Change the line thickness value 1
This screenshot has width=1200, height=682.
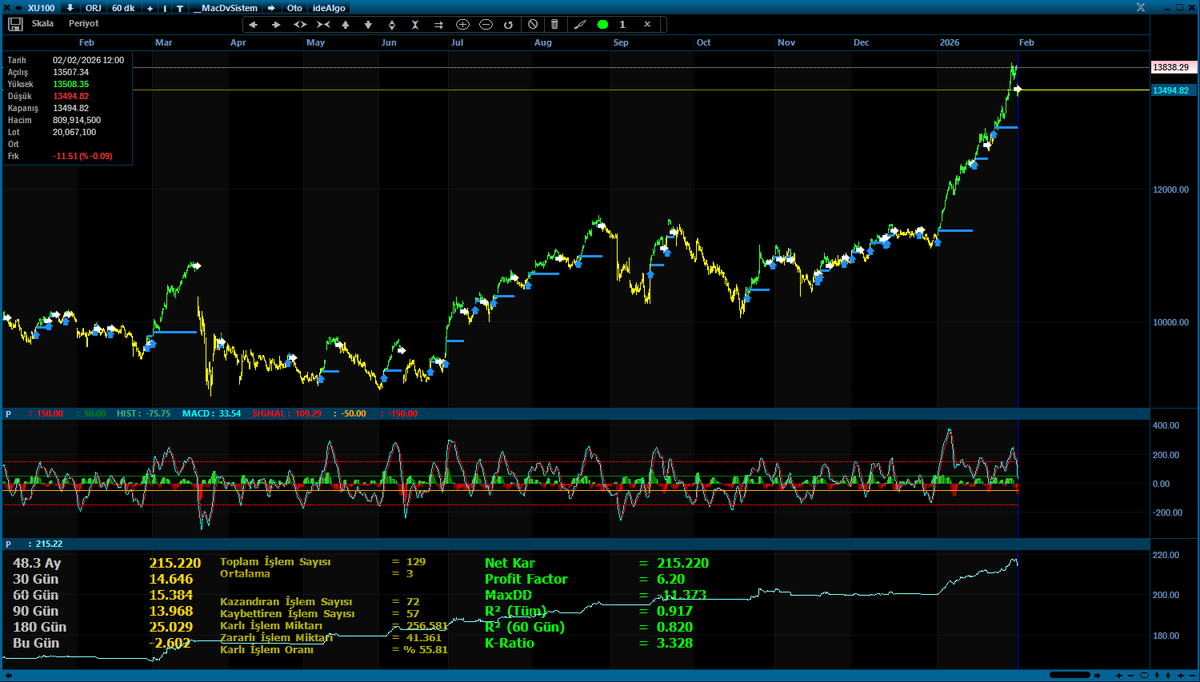(x=622, y=24)
